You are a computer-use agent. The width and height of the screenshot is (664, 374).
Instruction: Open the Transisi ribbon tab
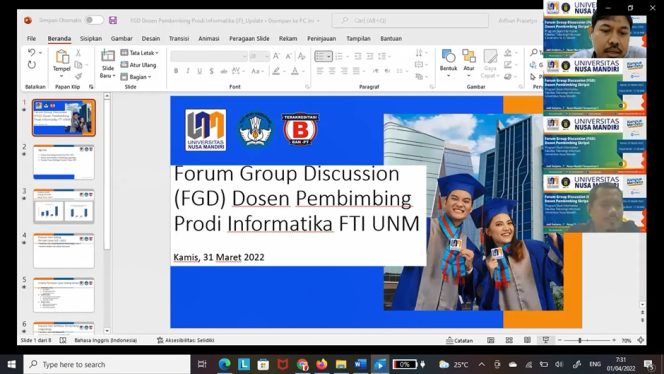click(179, 39)
